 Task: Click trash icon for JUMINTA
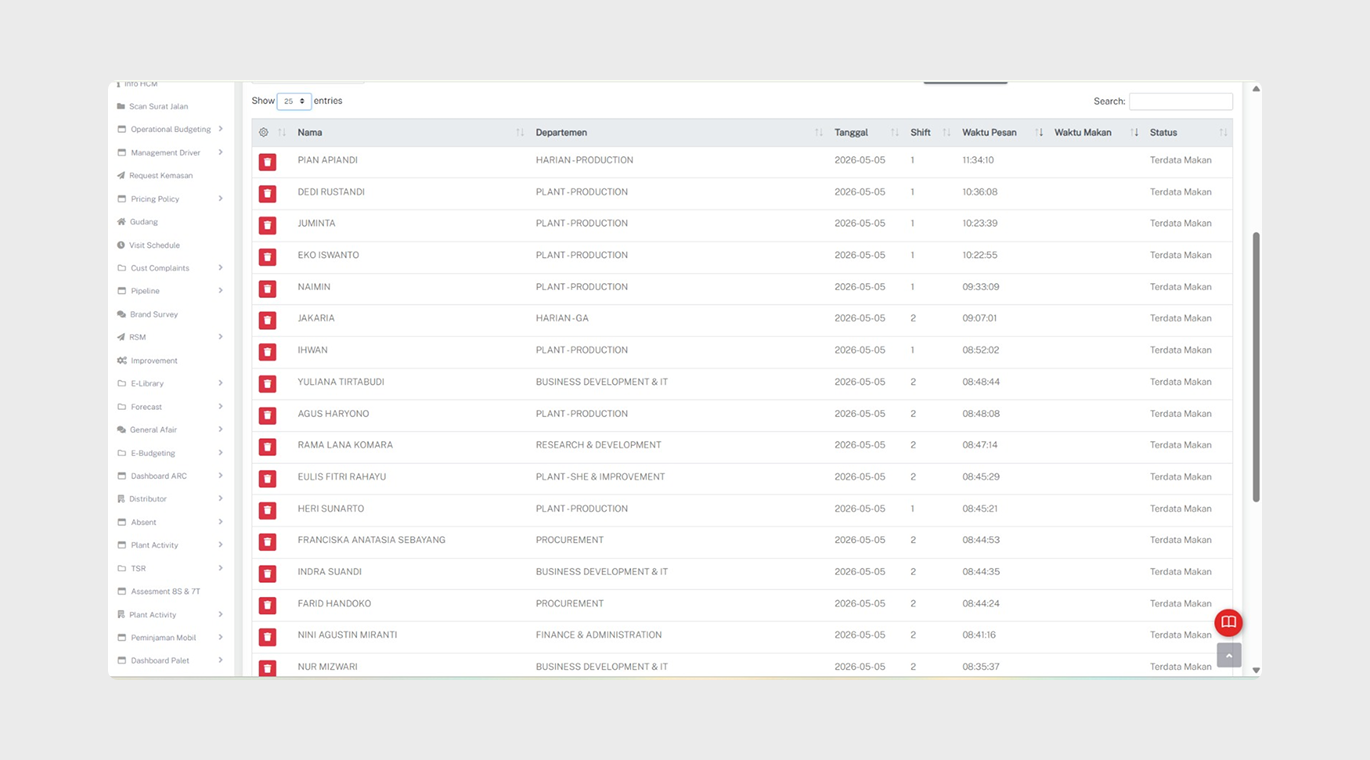point(267,225)
